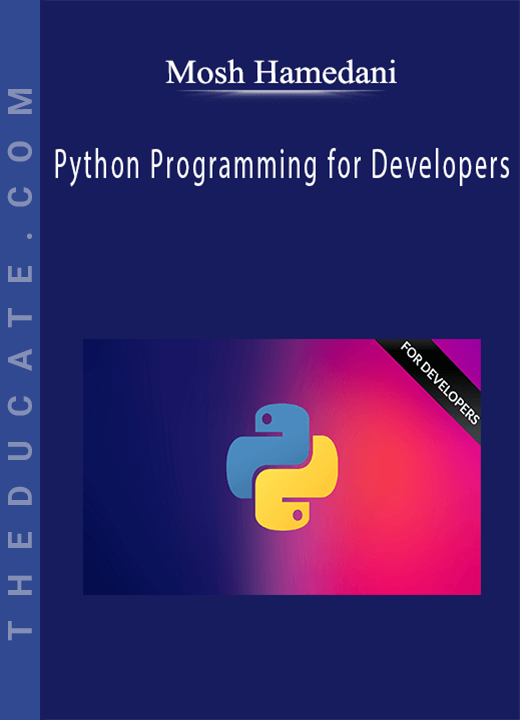
Task: Click the gradient course thumbnail image
Action: click(282, 467)
